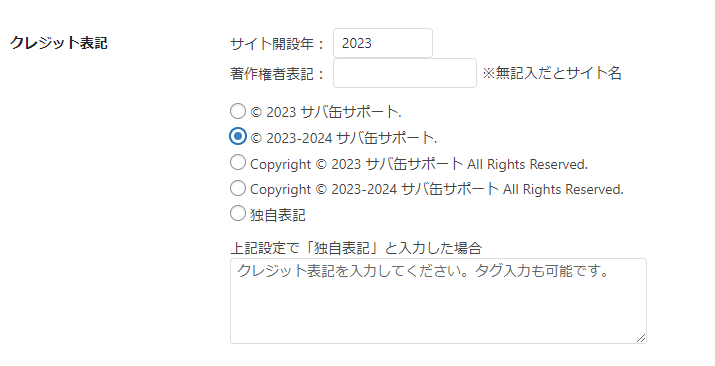Click the resize grip on the credit textarea
715x366 pixels.
click(x=641, y=338)
